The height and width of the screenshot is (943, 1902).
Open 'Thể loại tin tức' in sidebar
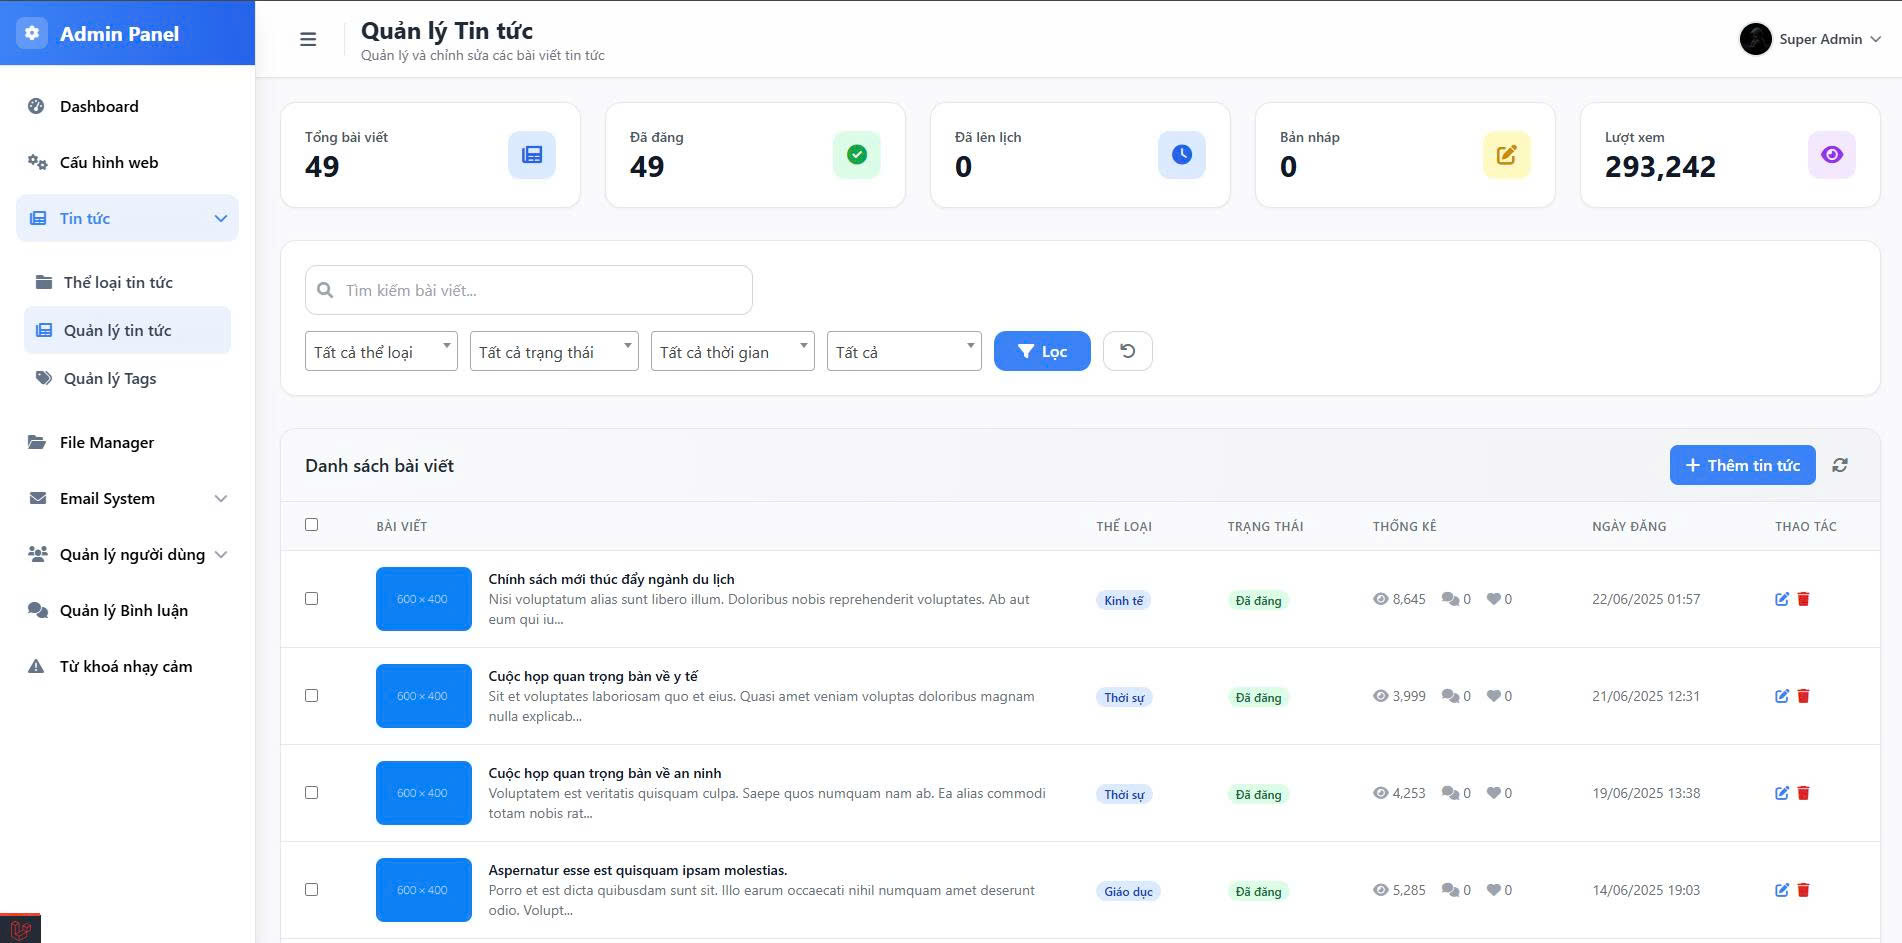[118, 282]
